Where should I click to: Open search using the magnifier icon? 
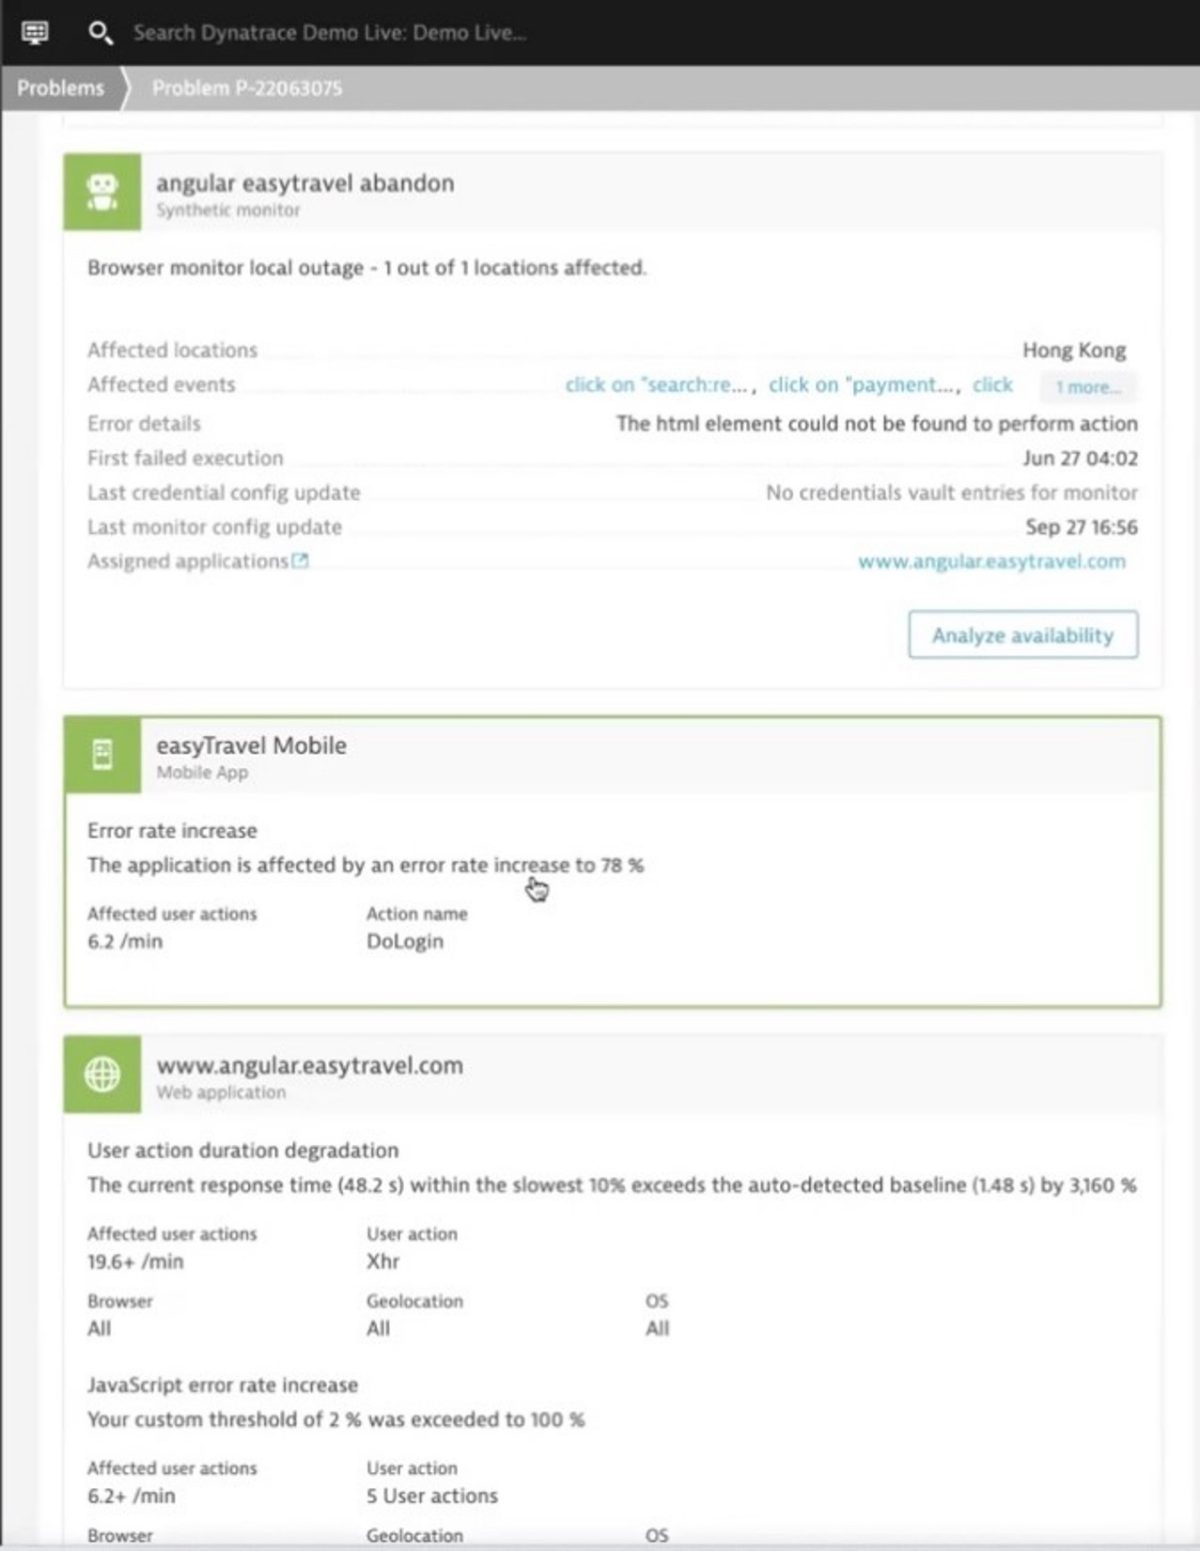(99, 32)
